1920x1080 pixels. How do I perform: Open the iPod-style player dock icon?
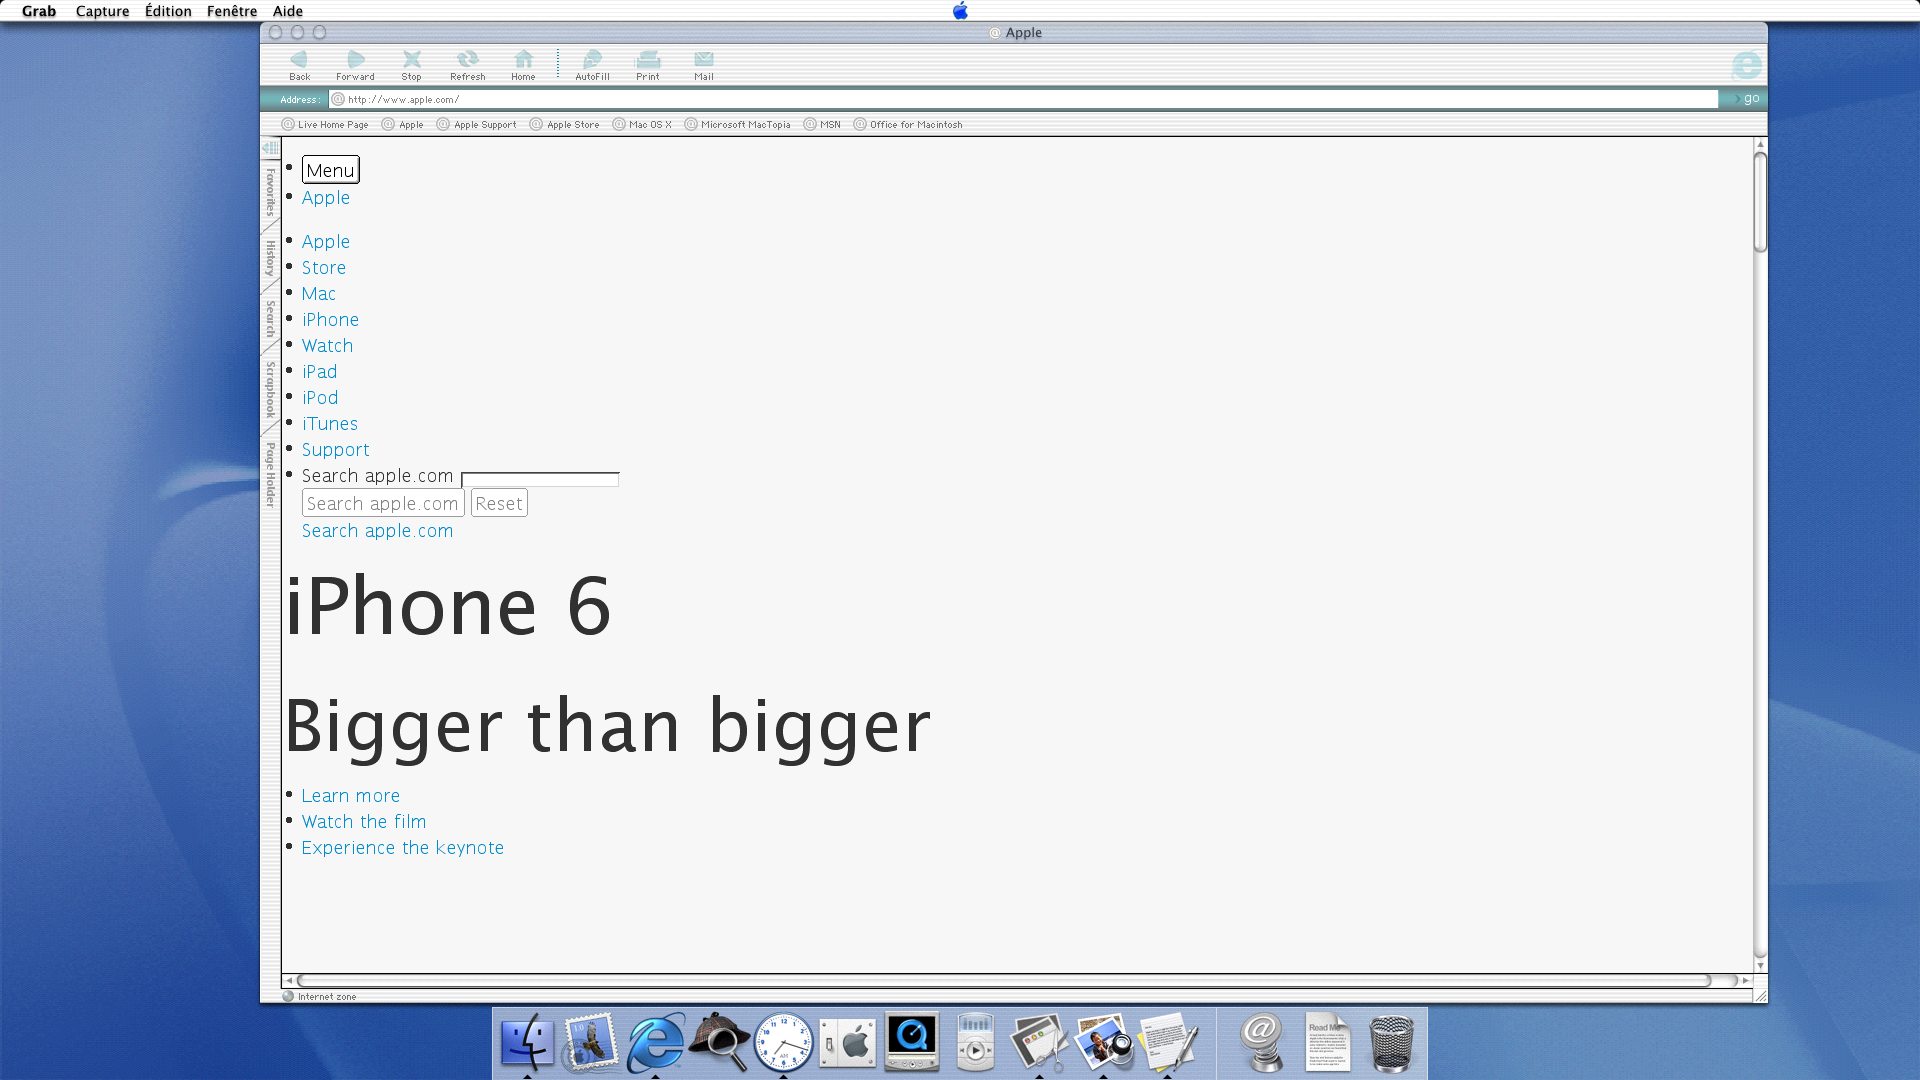(x=975, y=1042)
